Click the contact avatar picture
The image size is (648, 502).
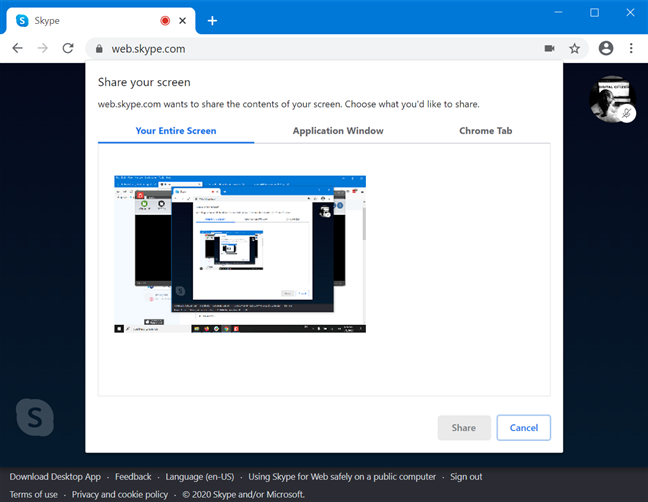pyautogui.click(x=612, y=99)
